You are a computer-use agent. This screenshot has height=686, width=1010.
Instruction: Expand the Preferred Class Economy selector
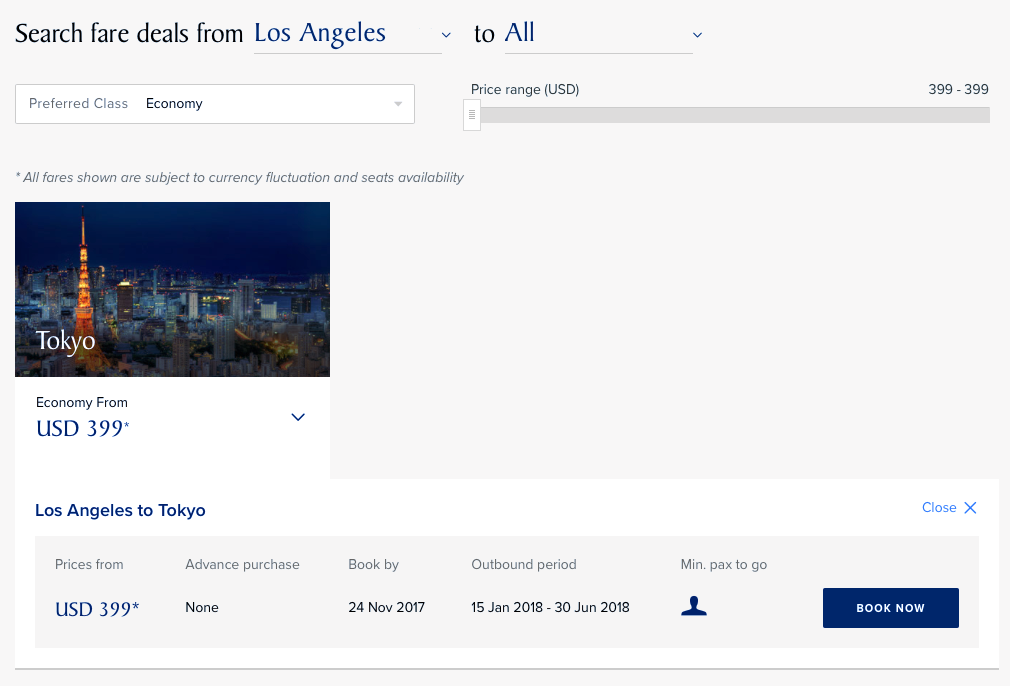(214, 104)
